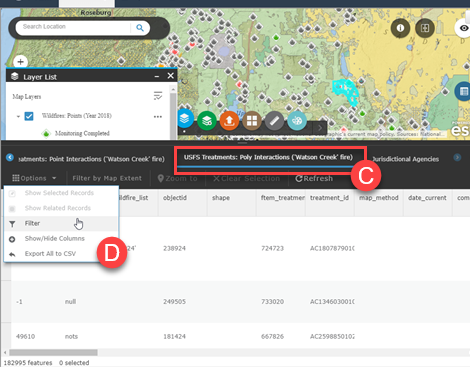Image resolution: width=470 pixels, height=367 pixels.
Task: Open the blue Layer List widget
Action: click(184, 119)
